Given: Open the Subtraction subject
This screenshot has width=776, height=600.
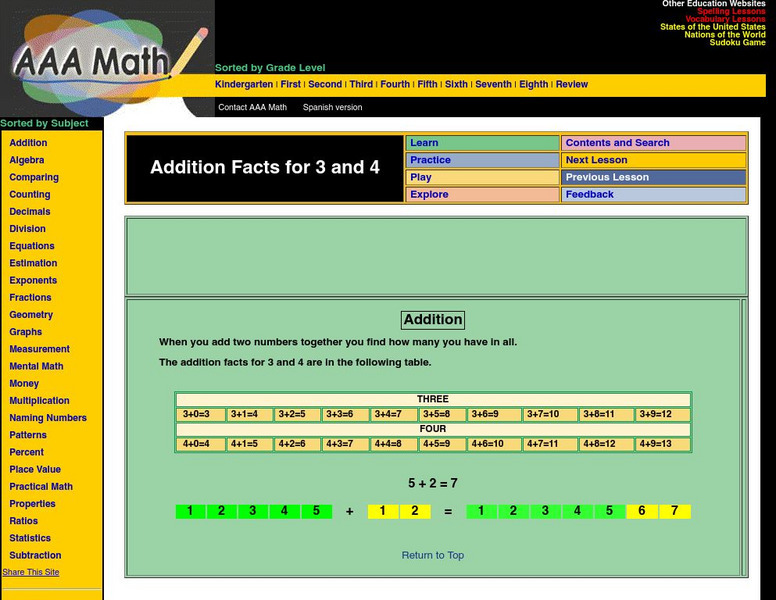Looking at the screenshot, I should point(35,555).
